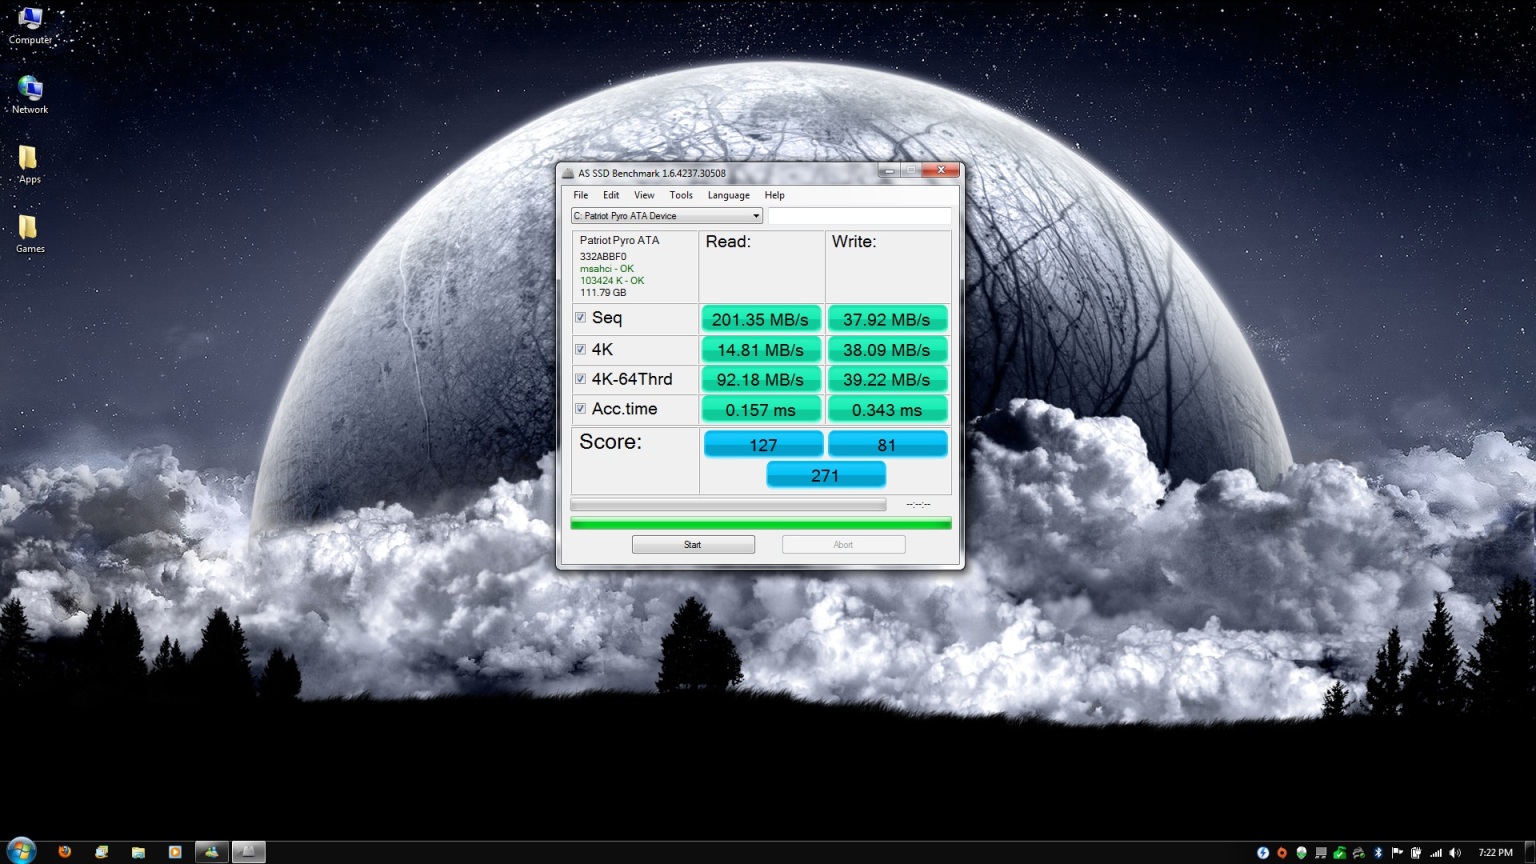Click the 103424 K - OK alignment text
The width and height of the screenshot is (1536, 864).
(612, 280)
